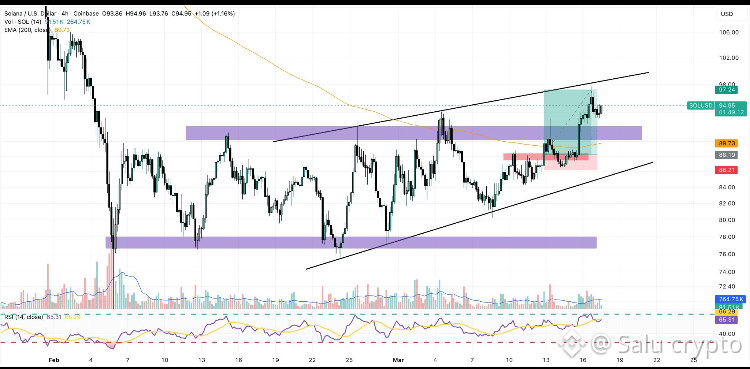This screenshot has width=750, height=369.
Task: Click the Mar label on the time axis
Action: (398, 359)
